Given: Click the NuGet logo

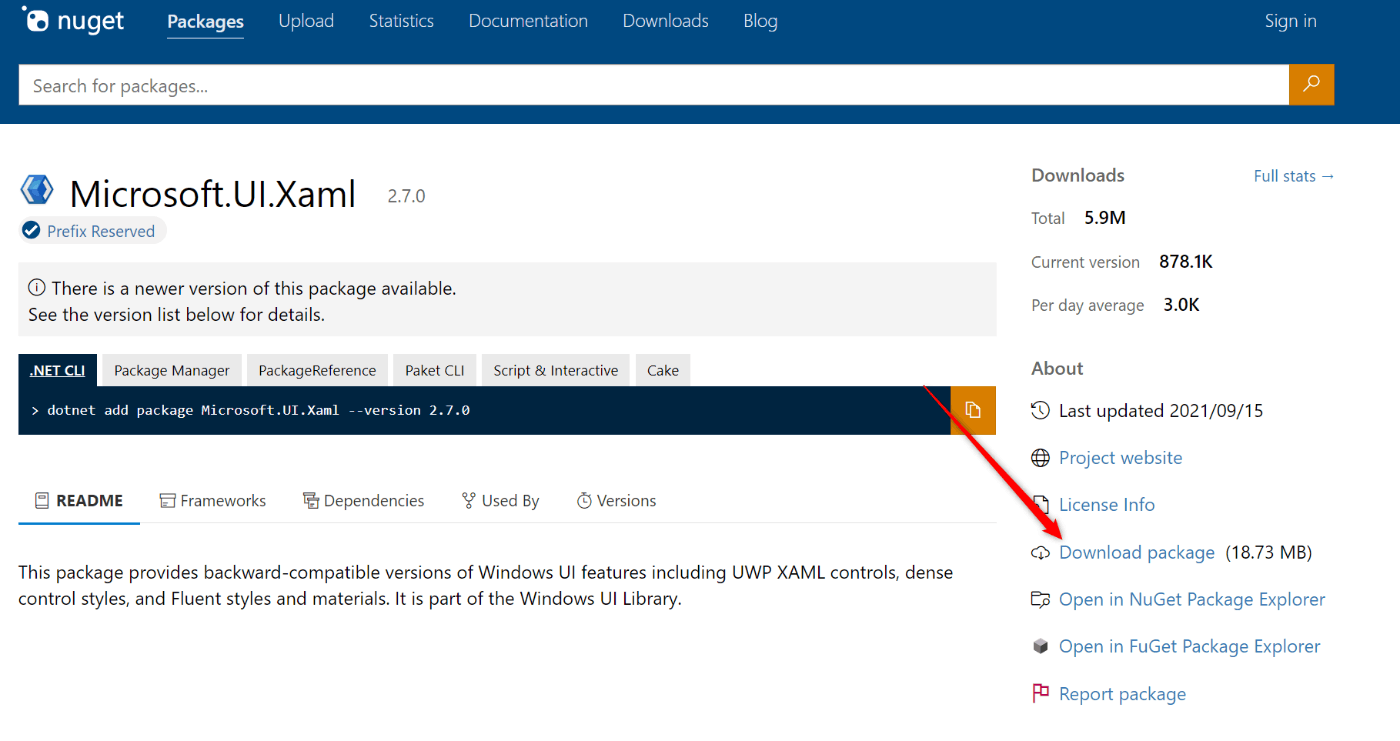Looking at the screenshot, I should (73, 21).
